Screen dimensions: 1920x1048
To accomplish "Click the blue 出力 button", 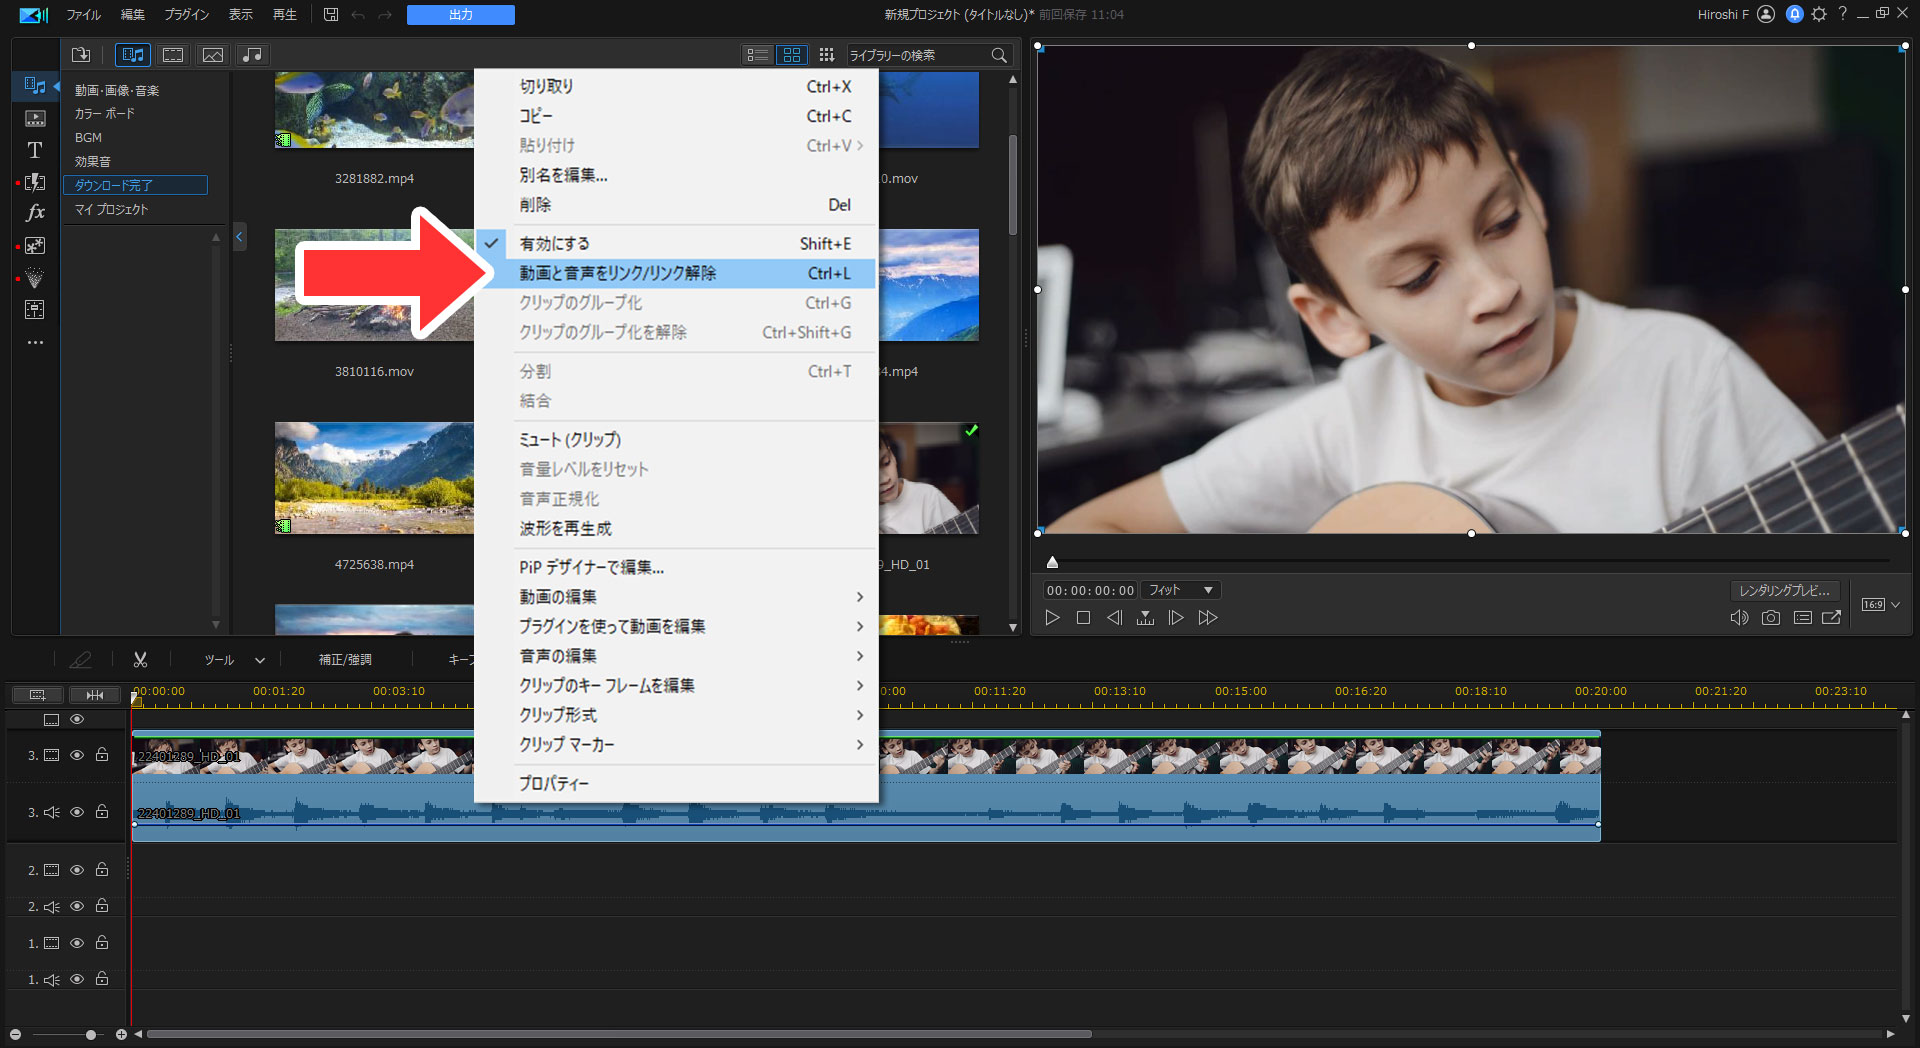I will [x=461, y=15].
